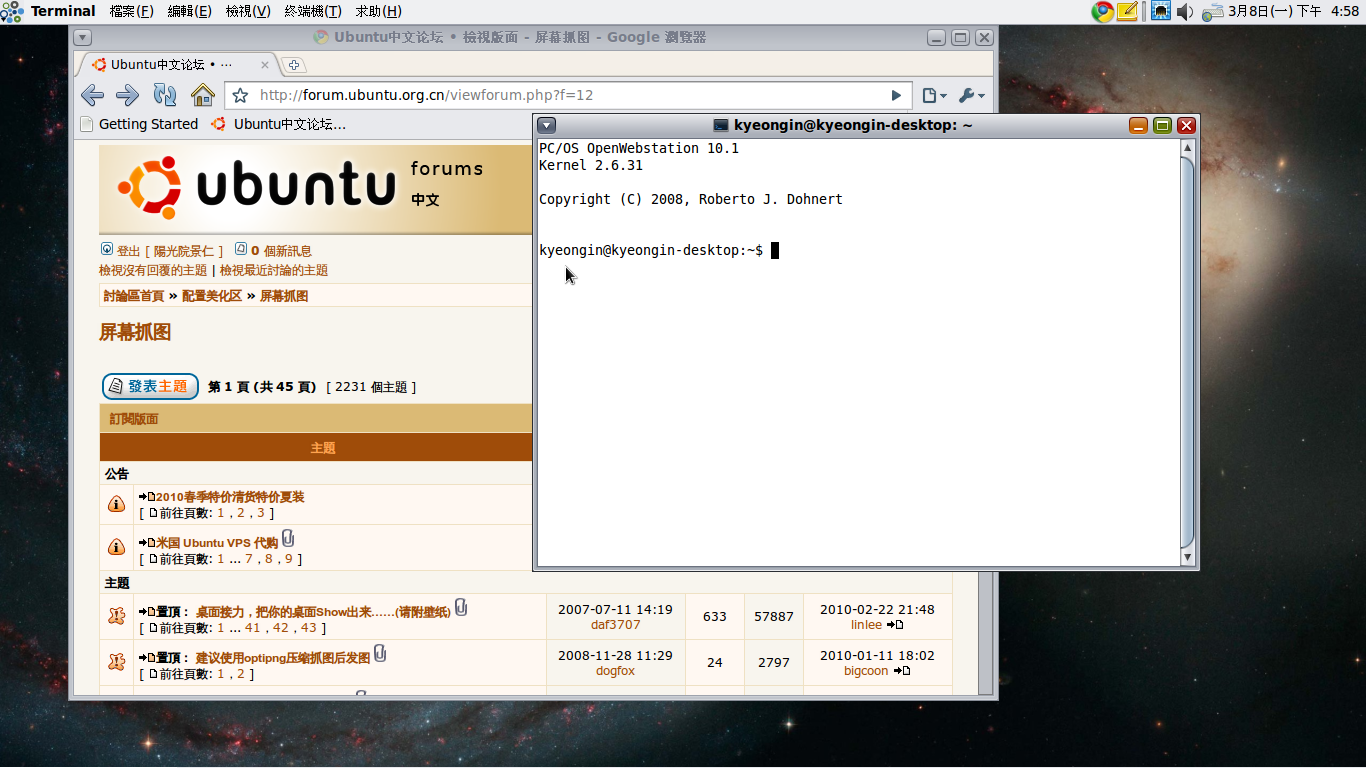The image size is (1366, 768).
Task: Open the 0 個新訊息 messages link
Action: point(281,251)
